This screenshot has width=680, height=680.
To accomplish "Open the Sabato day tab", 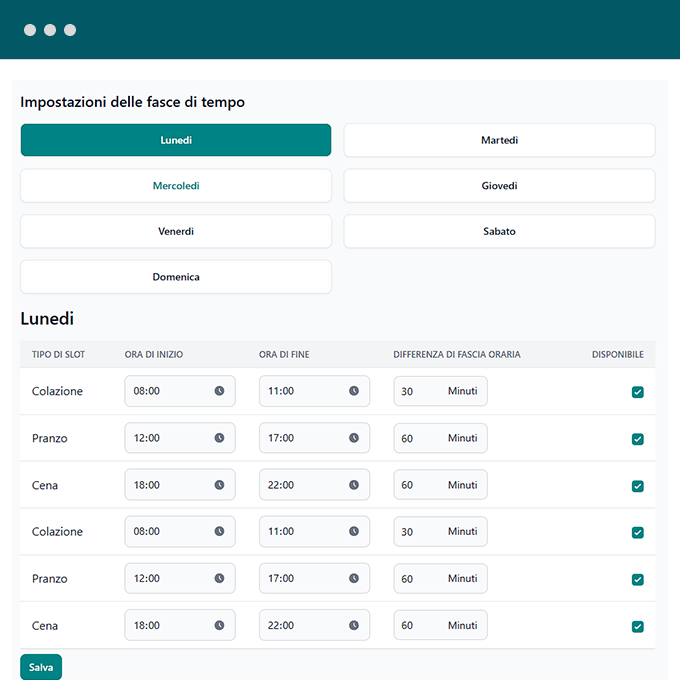I will (x=499, y=231).
